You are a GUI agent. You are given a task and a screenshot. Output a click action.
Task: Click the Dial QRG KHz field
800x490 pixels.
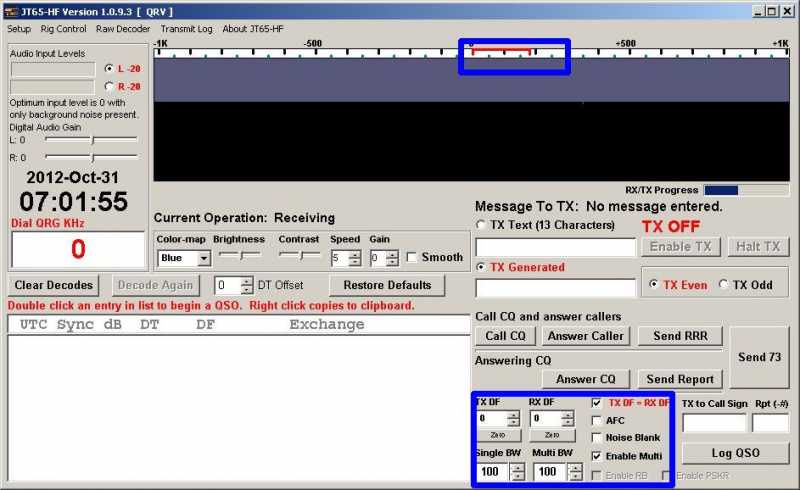pos(78,249)
